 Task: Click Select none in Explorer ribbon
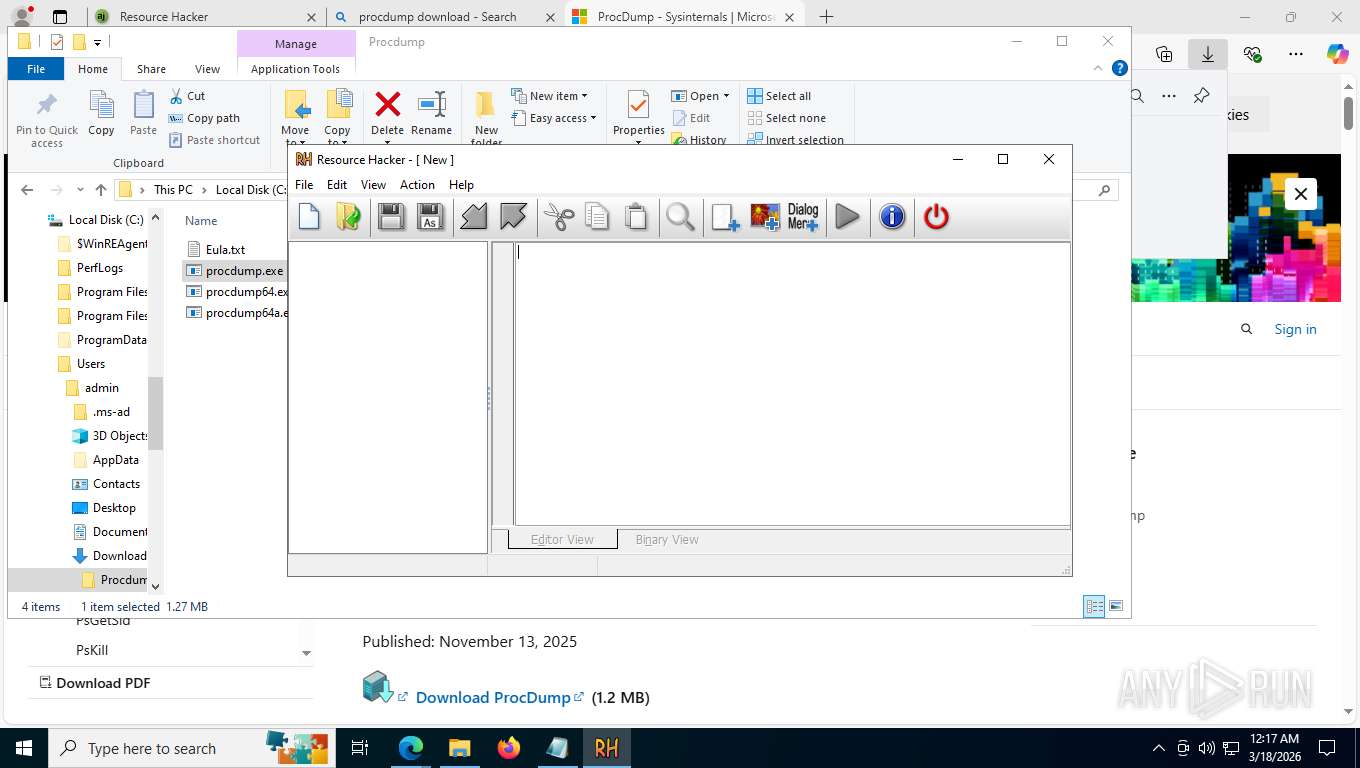click(786, 118)
